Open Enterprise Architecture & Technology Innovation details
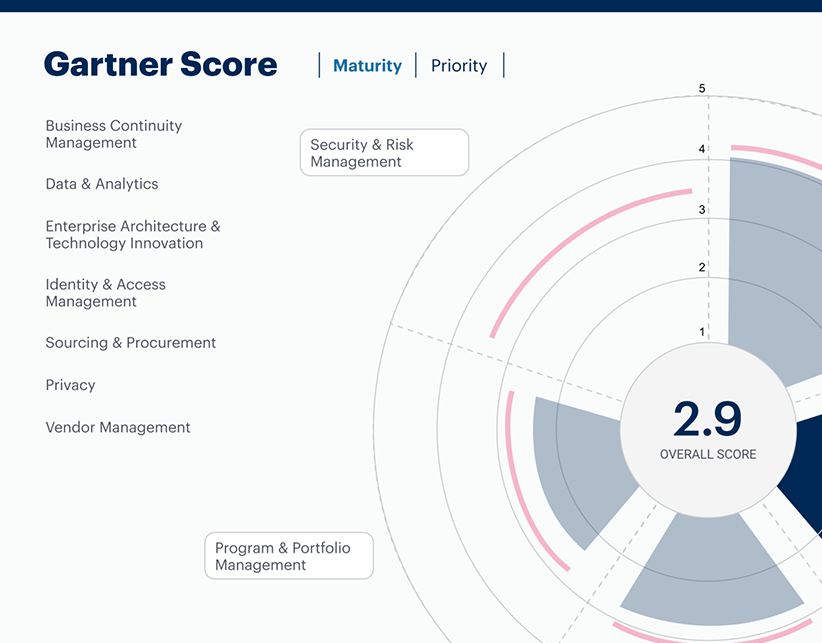 [133, 234]
